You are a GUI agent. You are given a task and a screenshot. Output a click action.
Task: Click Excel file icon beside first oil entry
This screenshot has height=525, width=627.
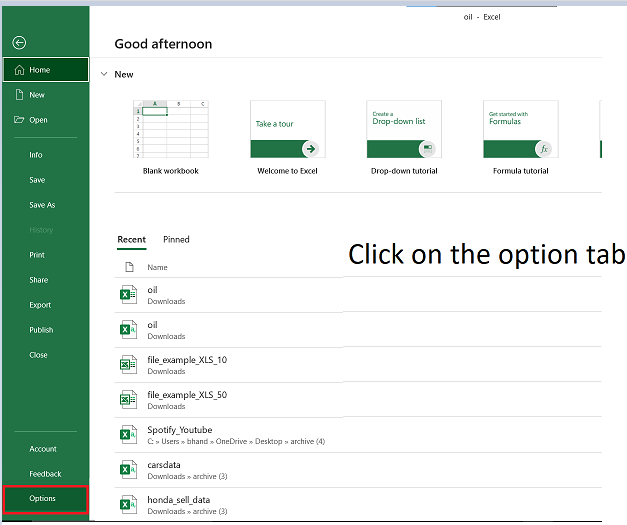pyautogui.click(x=128, y=294)
